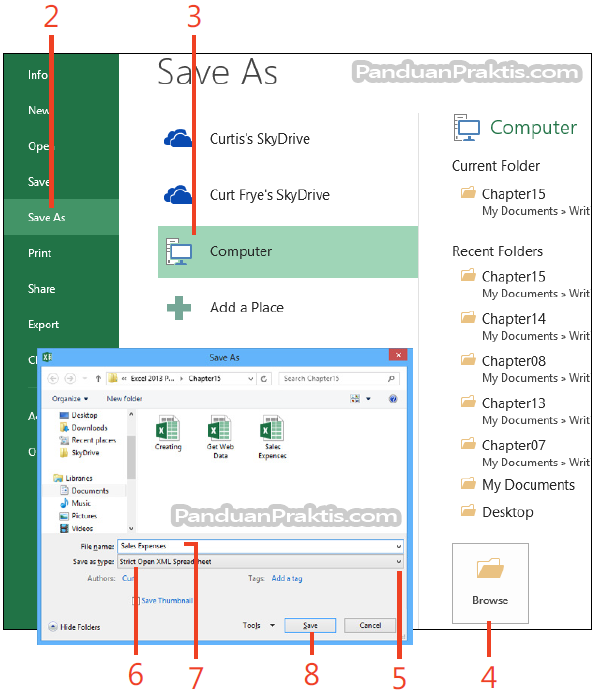Refresh the Chapter15 folder view
The image size is (597, 693).
point(264,379)
